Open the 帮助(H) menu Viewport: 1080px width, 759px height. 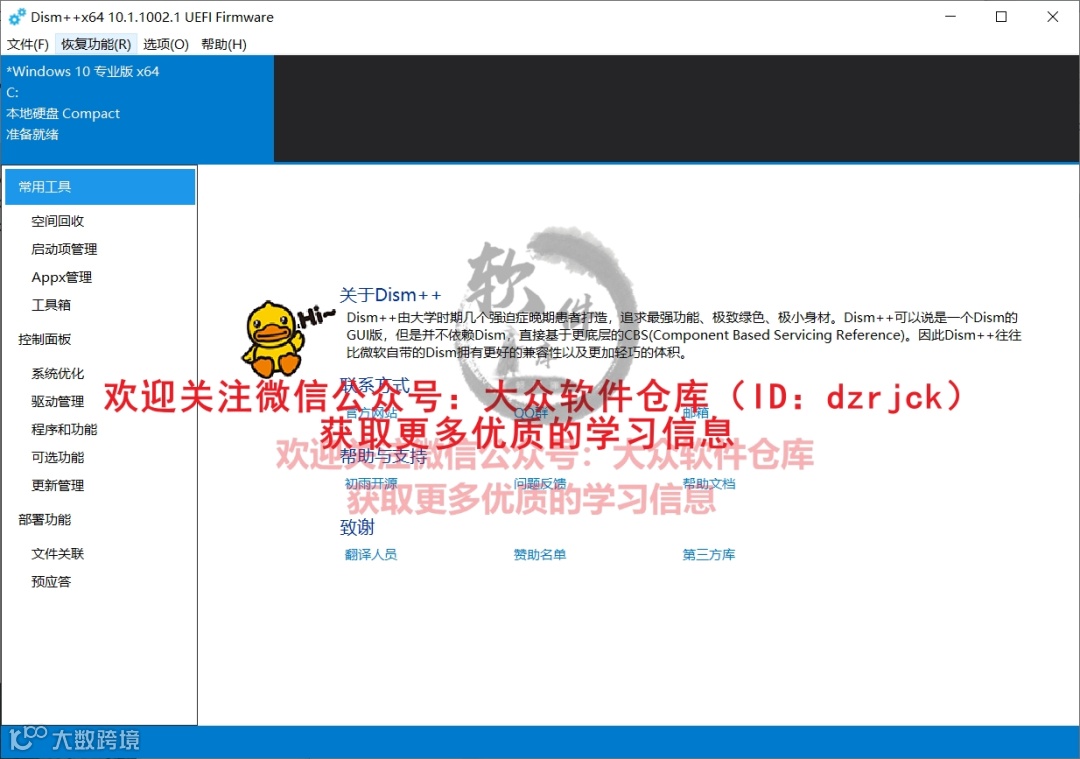(x=224, y=44)
